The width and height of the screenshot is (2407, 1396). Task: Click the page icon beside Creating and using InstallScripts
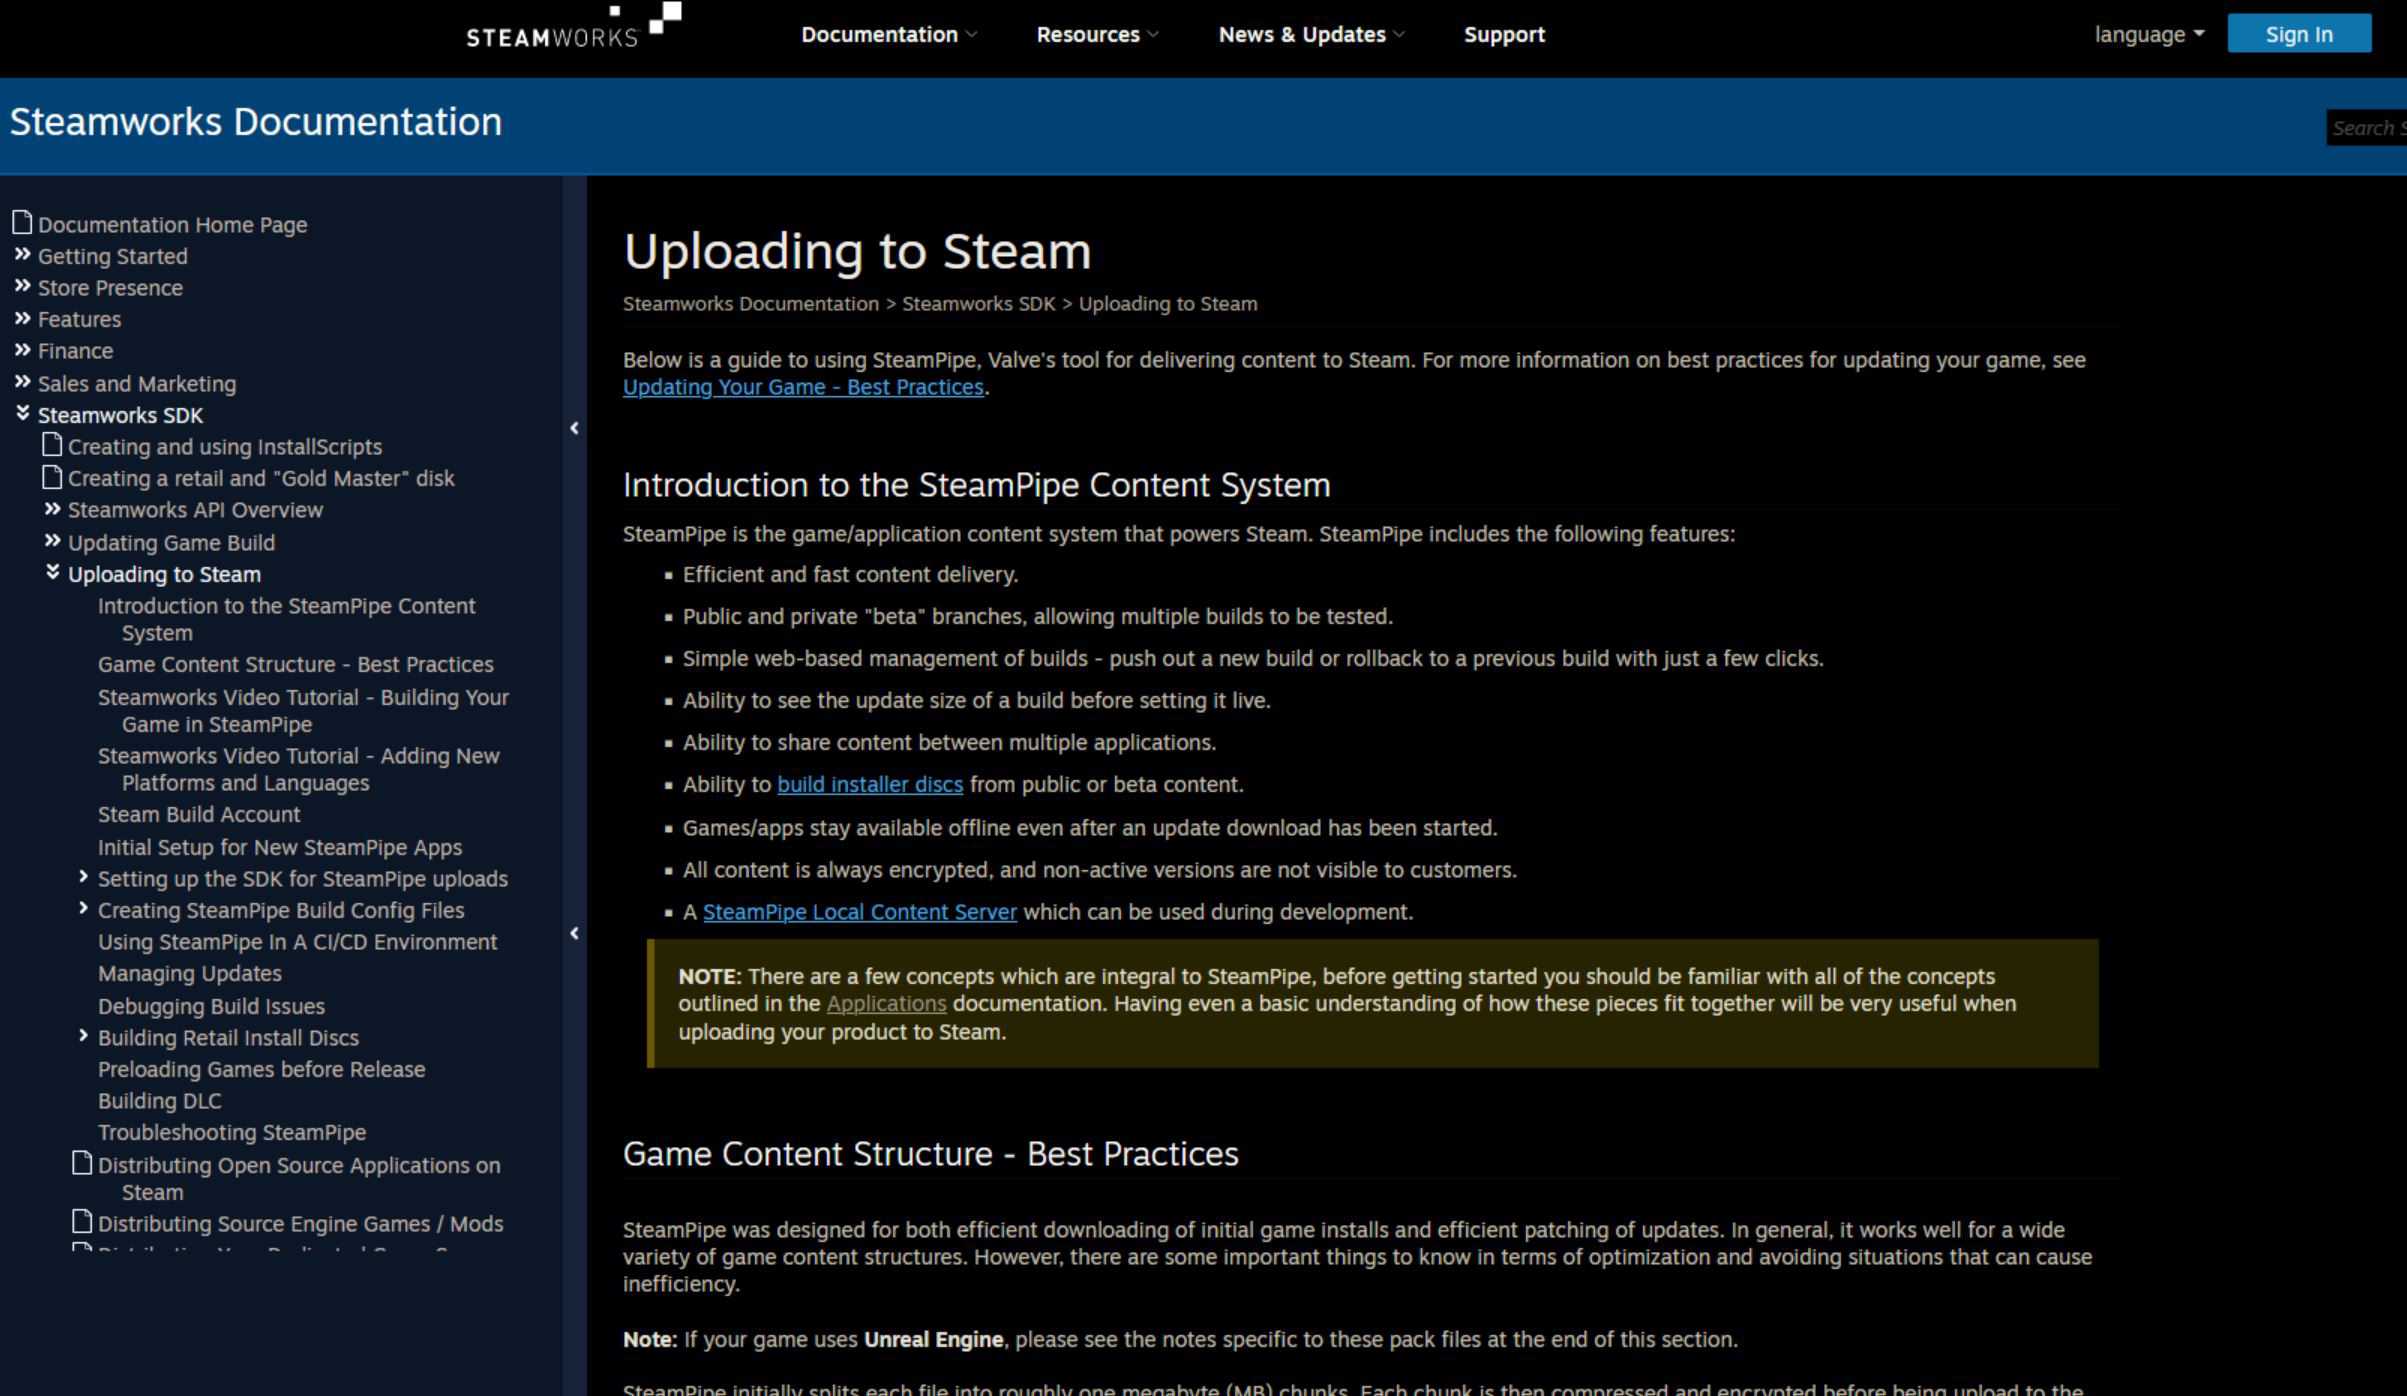(x=52, y=445)
